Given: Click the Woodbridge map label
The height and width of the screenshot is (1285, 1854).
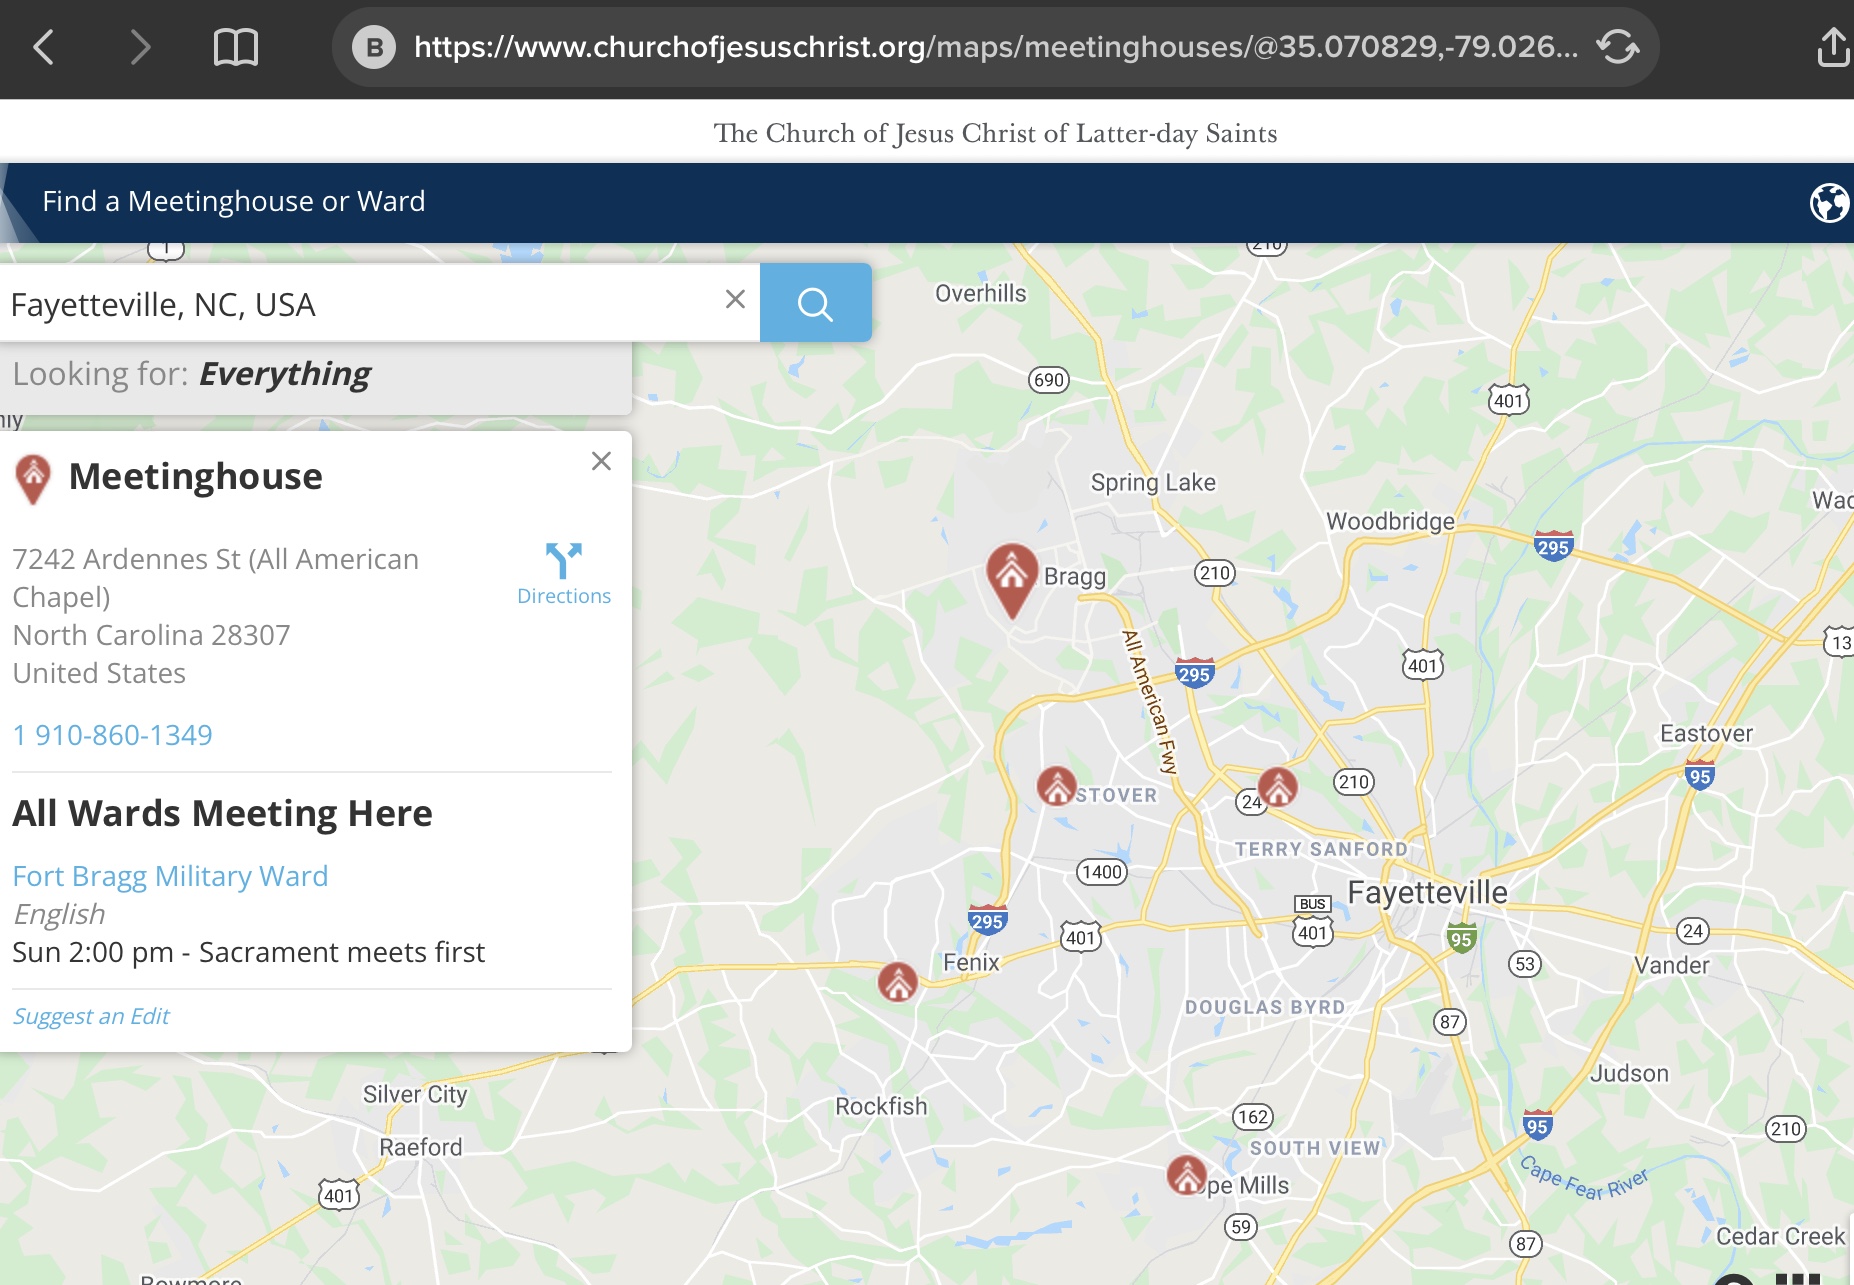Looking at the screenshot, I should tap(1390, 521).
